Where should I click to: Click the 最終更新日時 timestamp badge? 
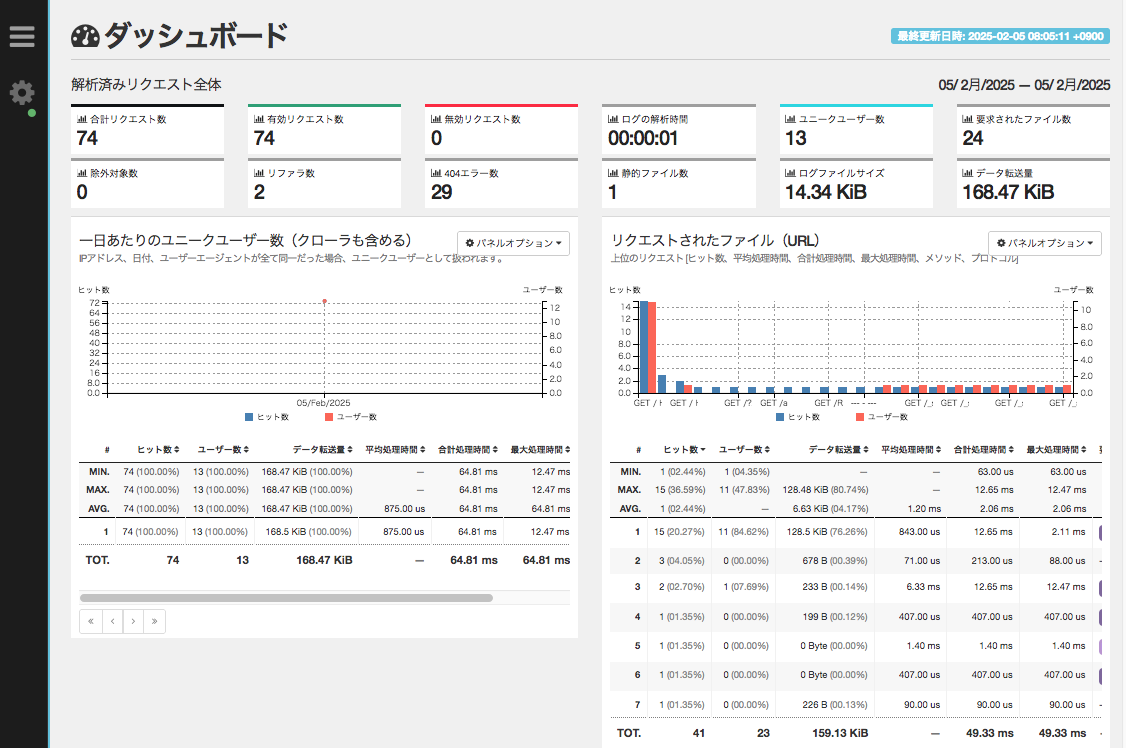click(999, 36)
